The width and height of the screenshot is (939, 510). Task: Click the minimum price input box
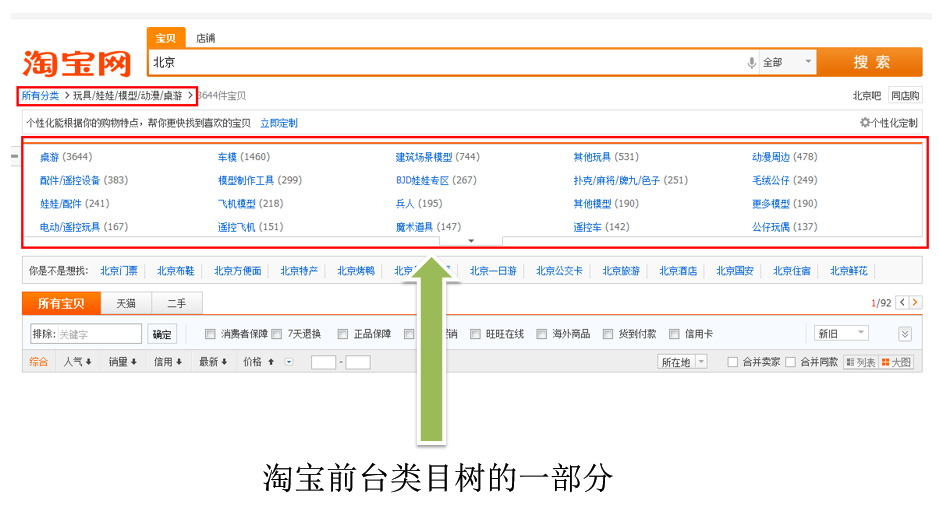[x=323, y=362]
